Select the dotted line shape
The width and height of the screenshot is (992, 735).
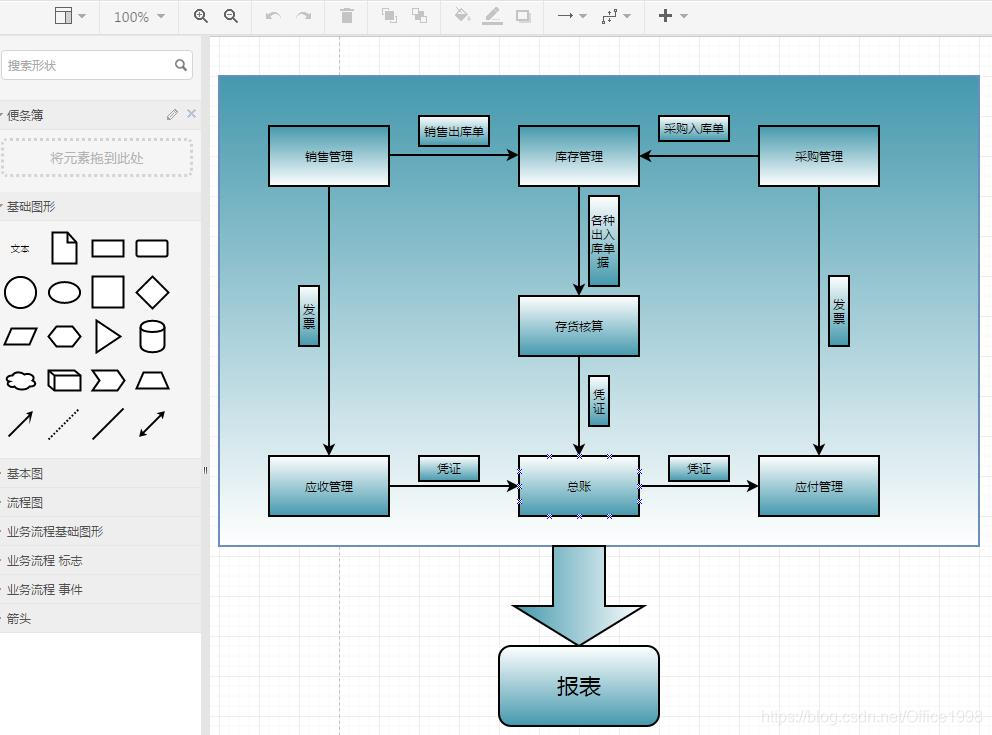64,424
